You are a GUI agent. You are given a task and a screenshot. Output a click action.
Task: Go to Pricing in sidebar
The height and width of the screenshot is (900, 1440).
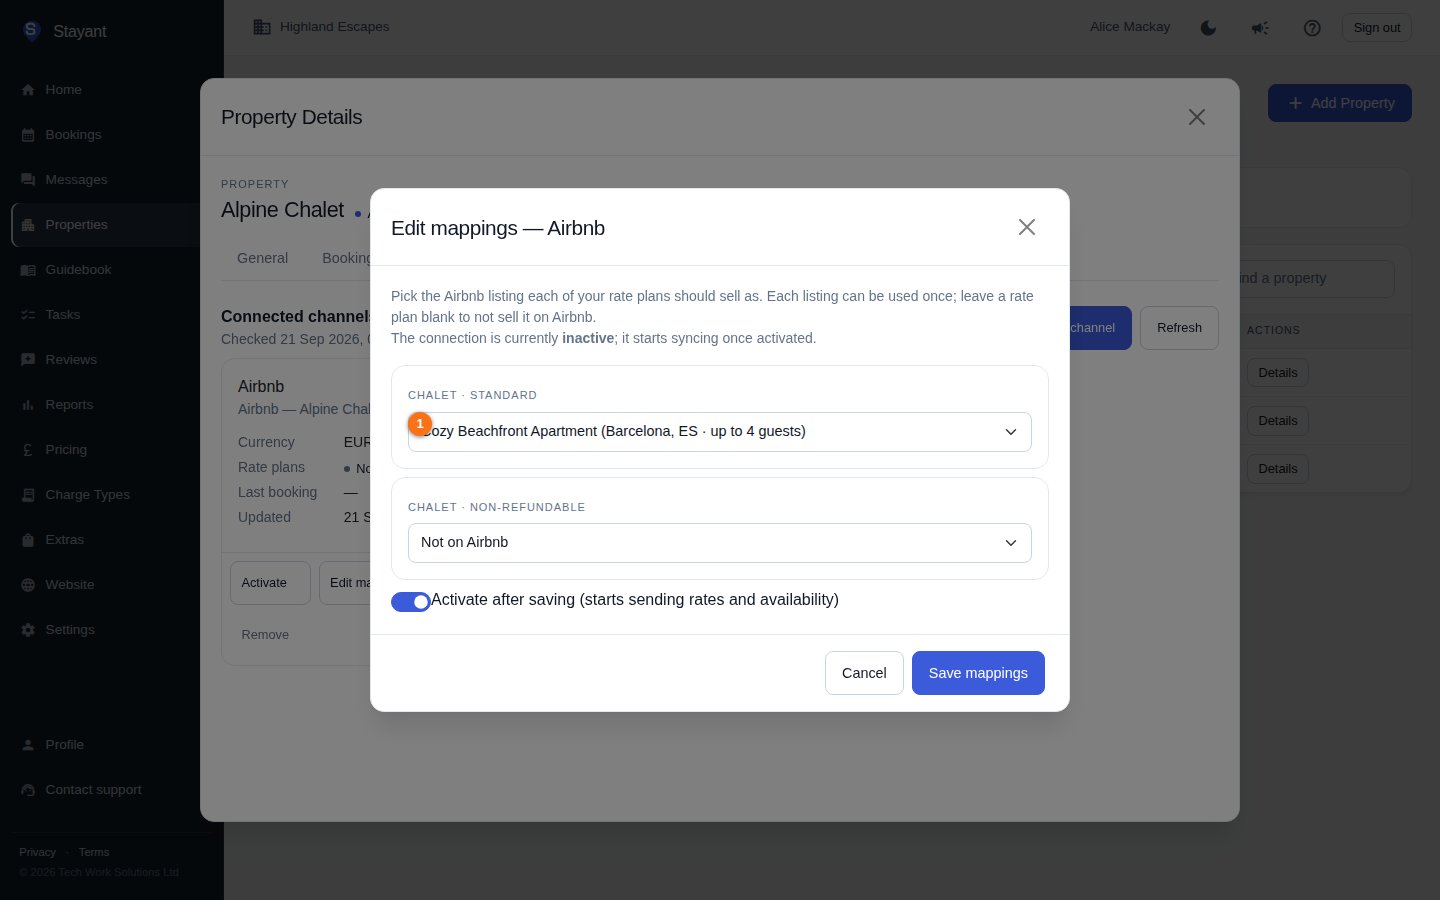coord(66,450)
